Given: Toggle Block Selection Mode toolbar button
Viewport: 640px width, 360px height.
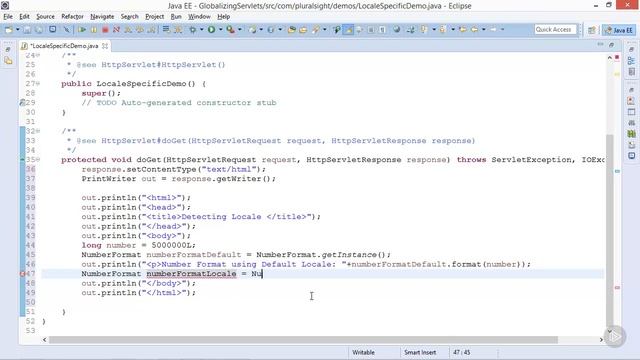Looking at the screenshot, I should pos(371,29).
